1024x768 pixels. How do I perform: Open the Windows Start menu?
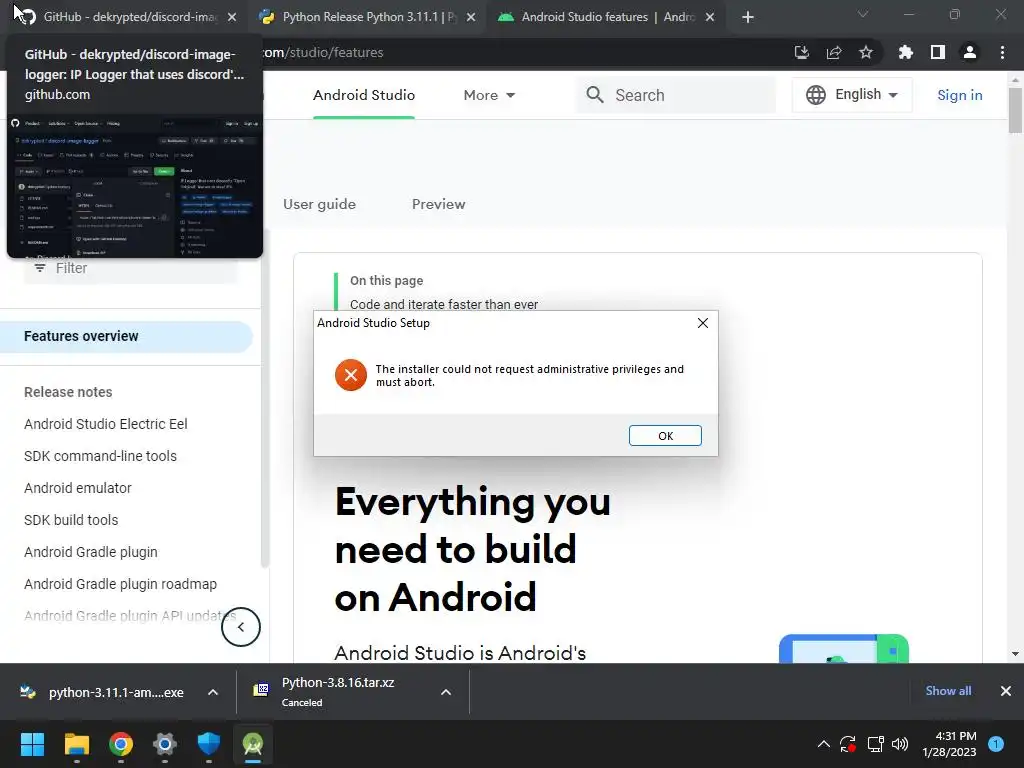[32, 744]
